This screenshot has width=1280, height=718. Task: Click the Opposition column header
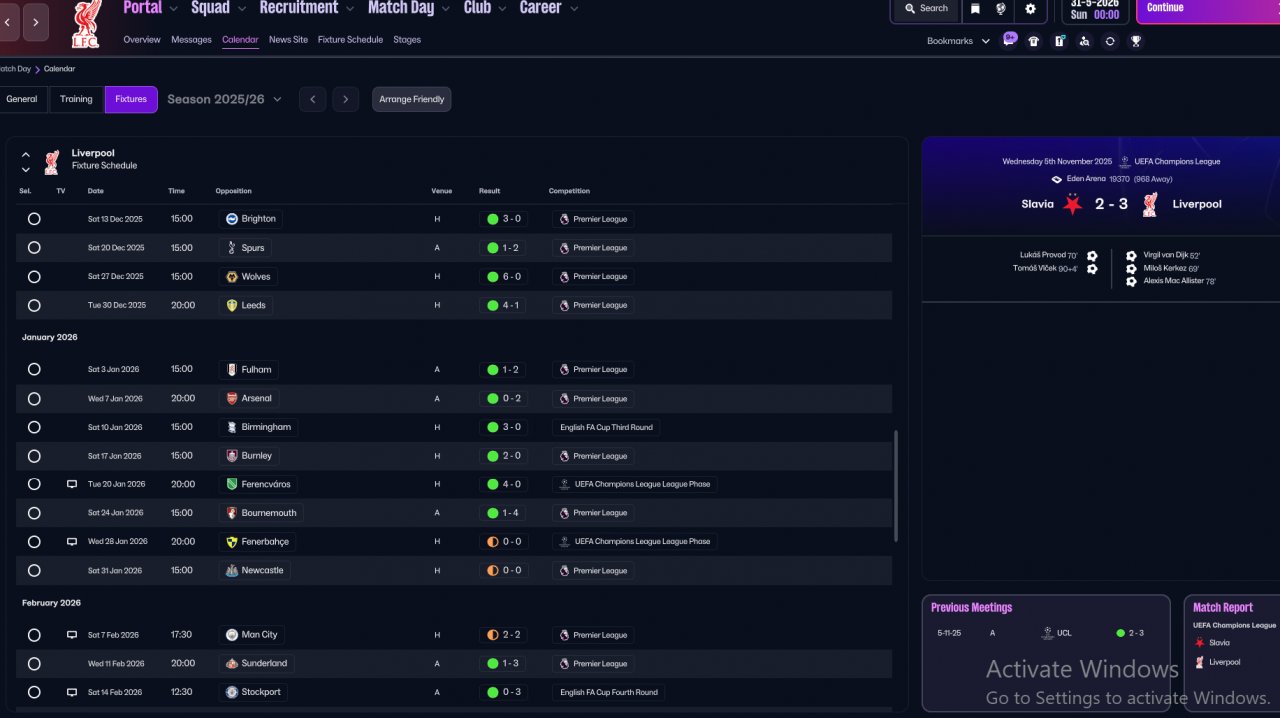[x=234, y=191]
